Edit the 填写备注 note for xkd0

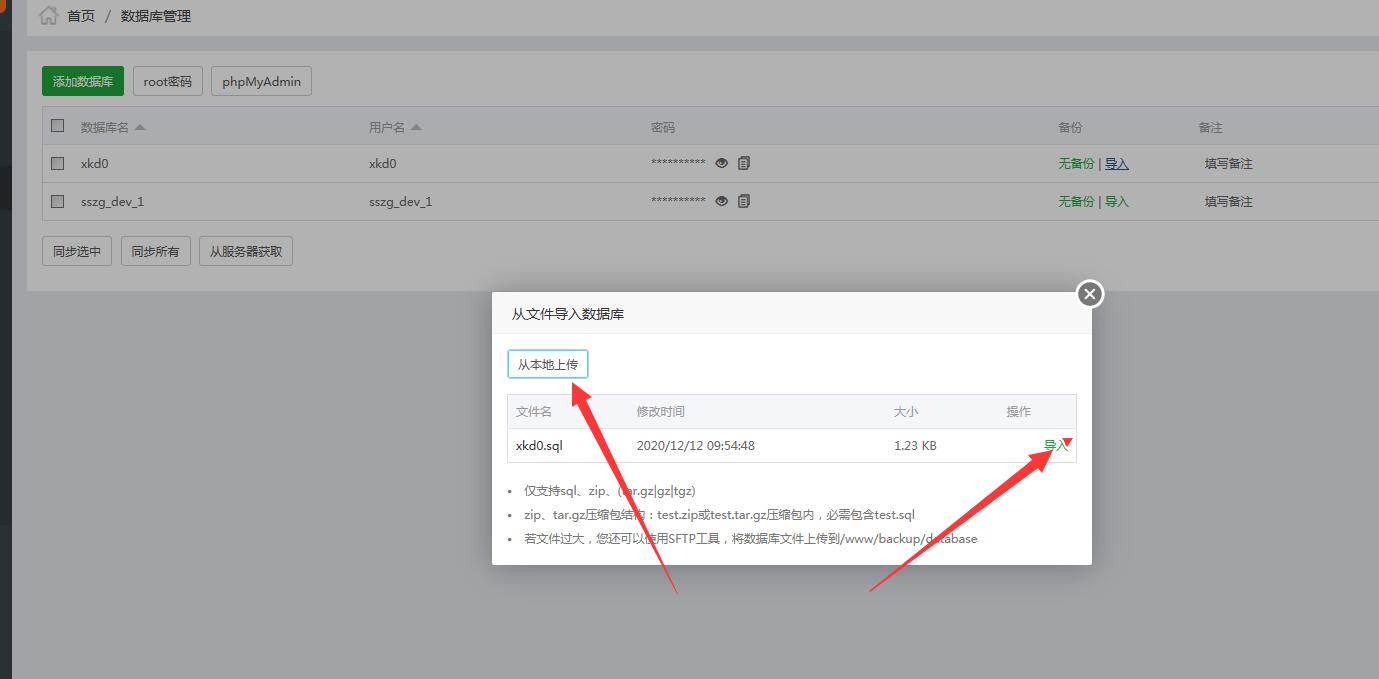pyautogui.click(x=1228, y=164)
